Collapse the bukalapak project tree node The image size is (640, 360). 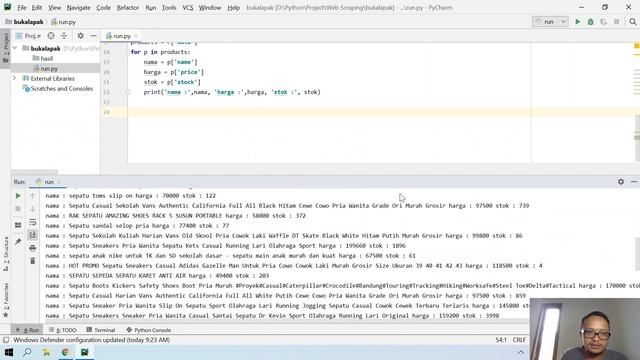point(15,48)
